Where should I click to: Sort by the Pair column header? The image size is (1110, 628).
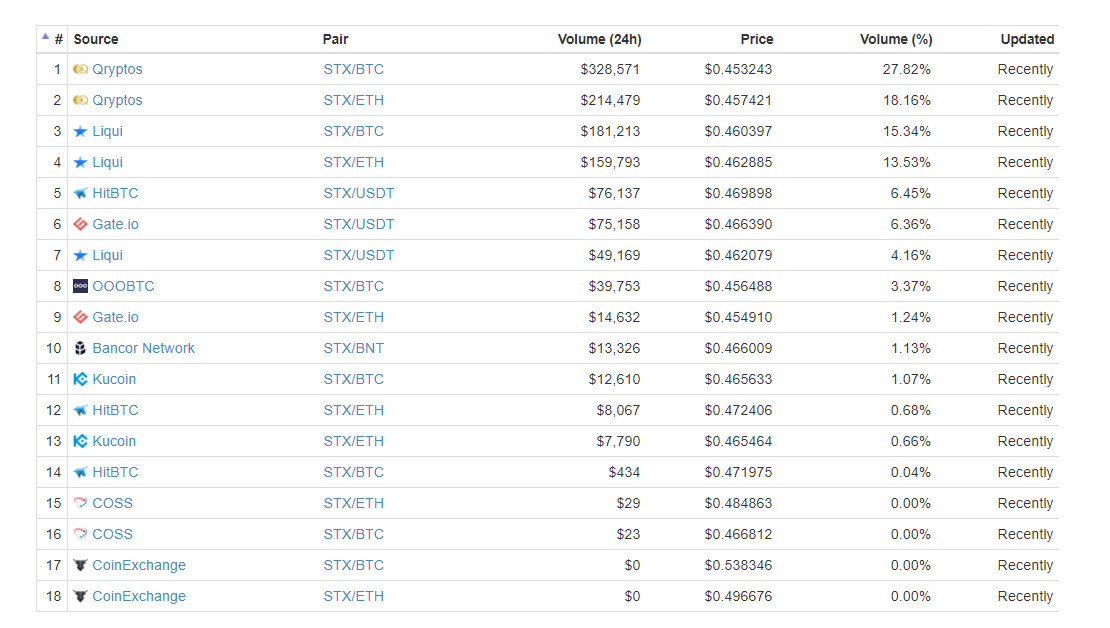[336, 40]
